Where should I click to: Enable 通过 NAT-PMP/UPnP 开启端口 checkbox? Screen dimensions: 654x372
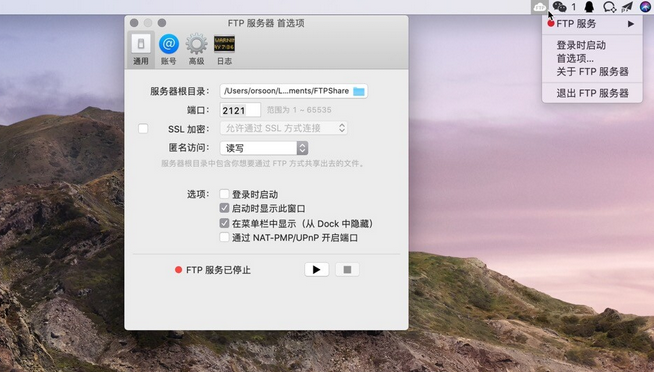coord(224,237)
